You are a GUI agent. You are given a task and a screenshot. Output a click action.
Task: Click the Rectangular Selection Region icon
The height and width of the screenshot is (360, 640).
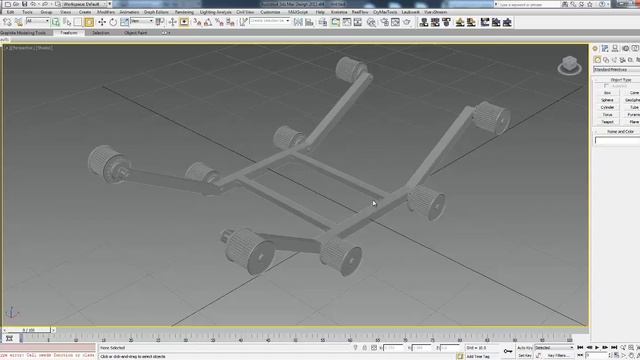click(x=78, y=22)
